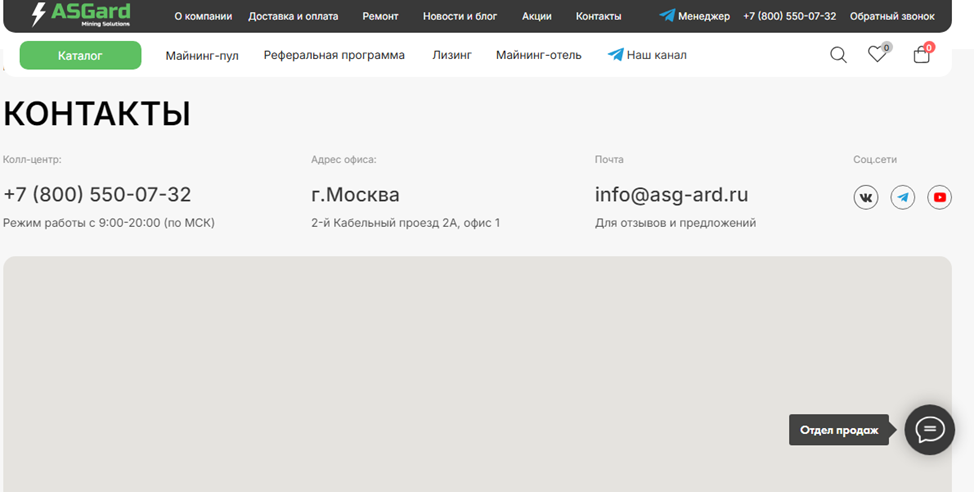Image resolution: width=974 pixels, height=492 pixels.
Task: Go to Доставка и оплата page
Action: pyautogui.click(x=293, y=16)
